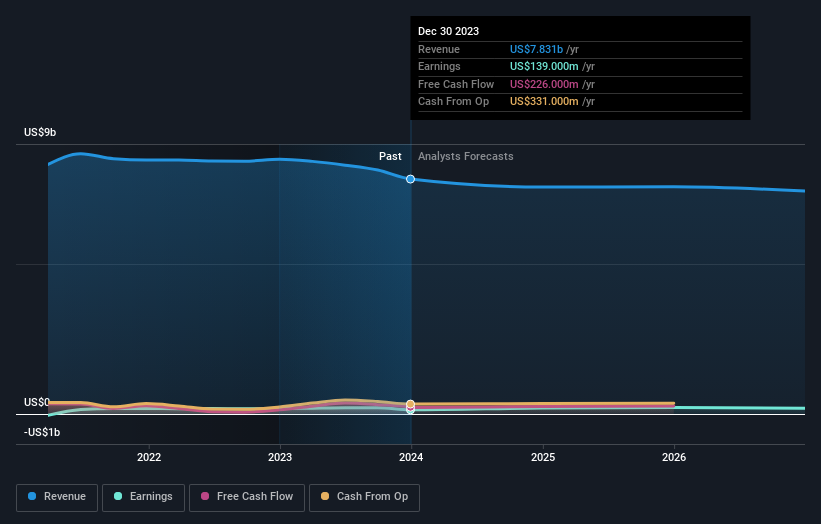Click the US$9b y-axis label
The height and width of the screenshot is (524, 821).
click(40, 132)
